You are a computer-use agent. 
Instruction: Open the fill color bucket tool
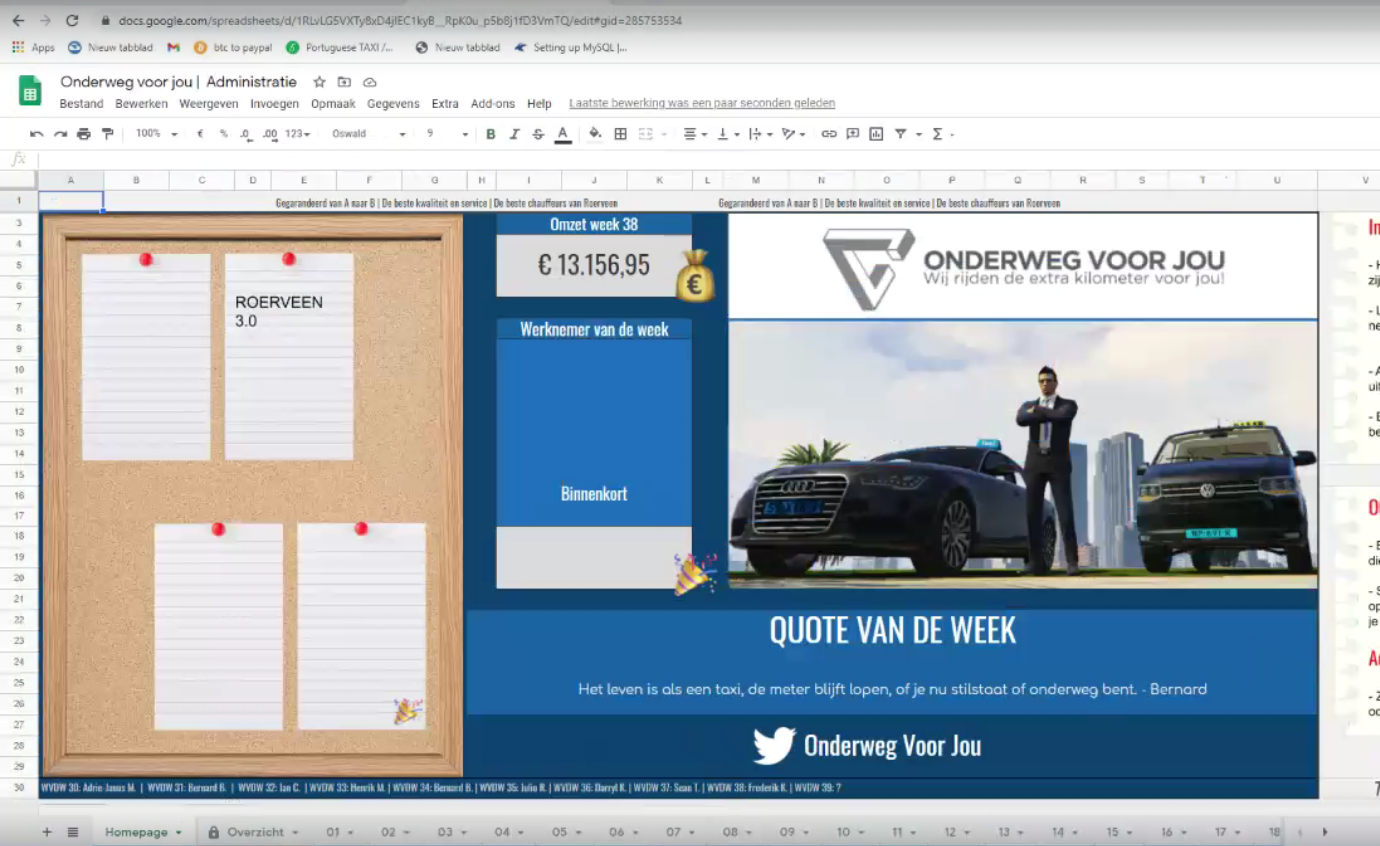coord(595,134)
